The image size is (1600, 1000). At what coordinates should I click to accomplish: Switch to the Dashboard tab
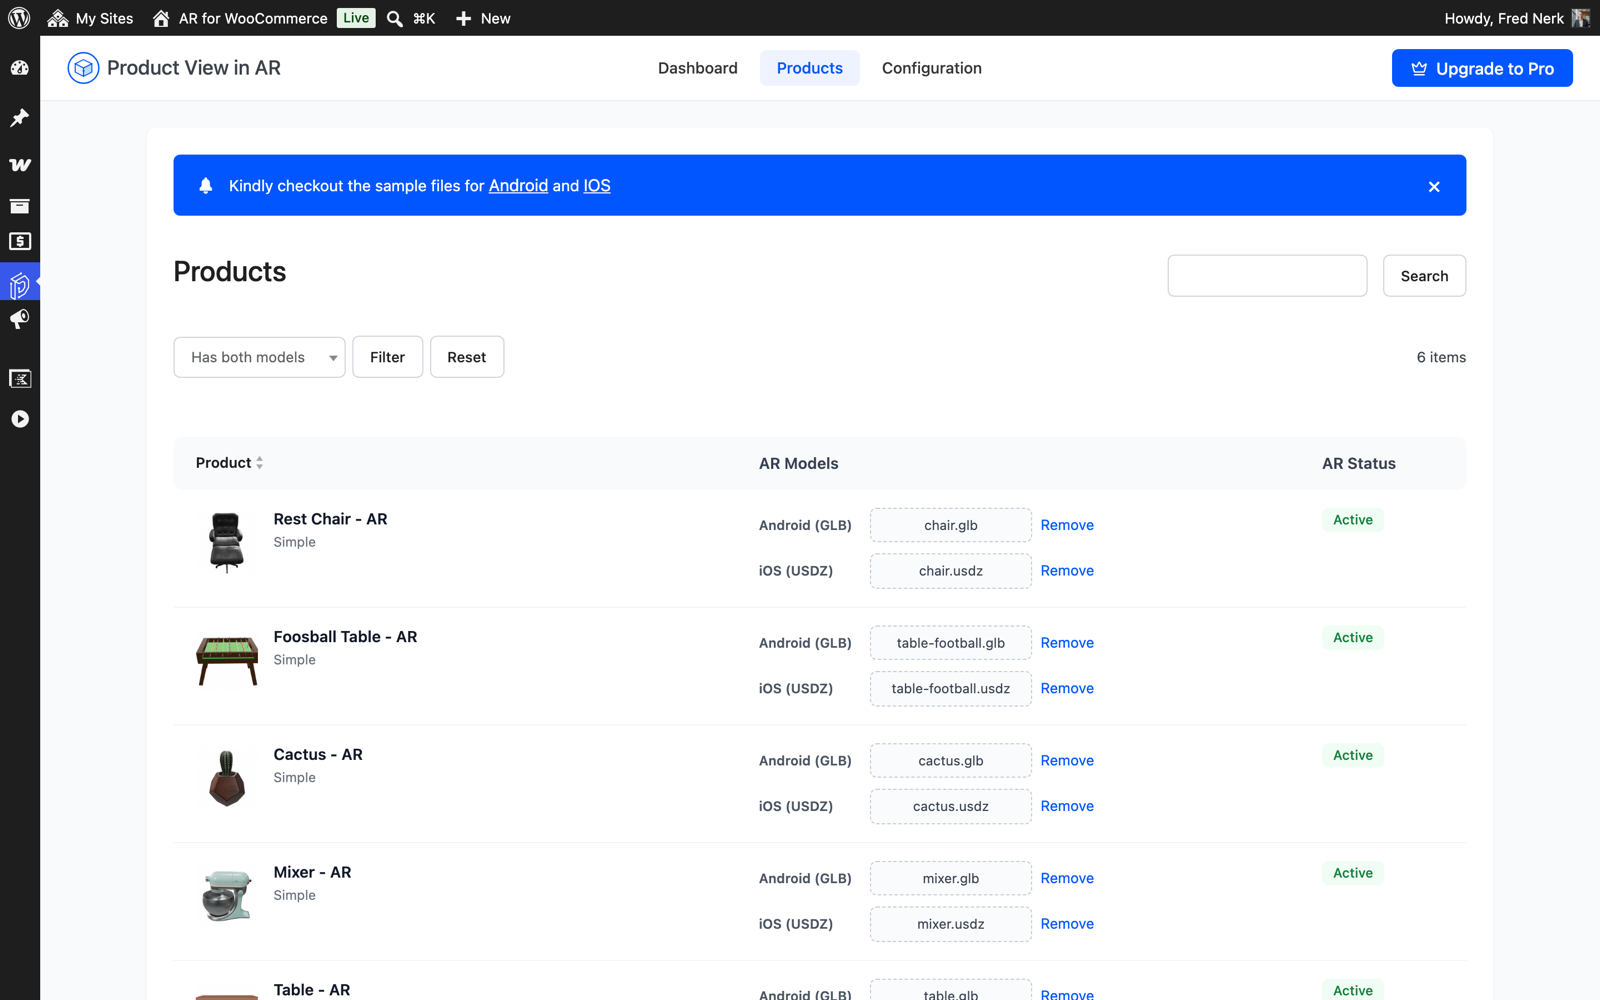pyautogui.click(x=698, y=68)
